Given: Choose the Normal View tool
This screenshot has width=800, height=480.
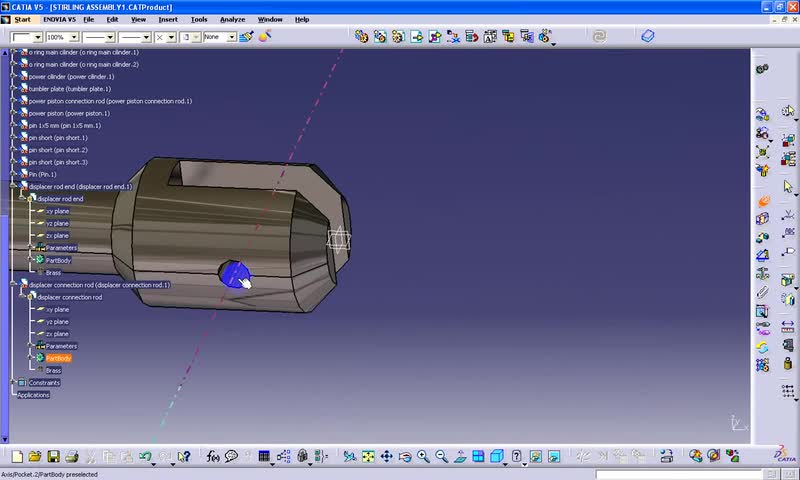Looking at the screenshot, I should point(460,456).
